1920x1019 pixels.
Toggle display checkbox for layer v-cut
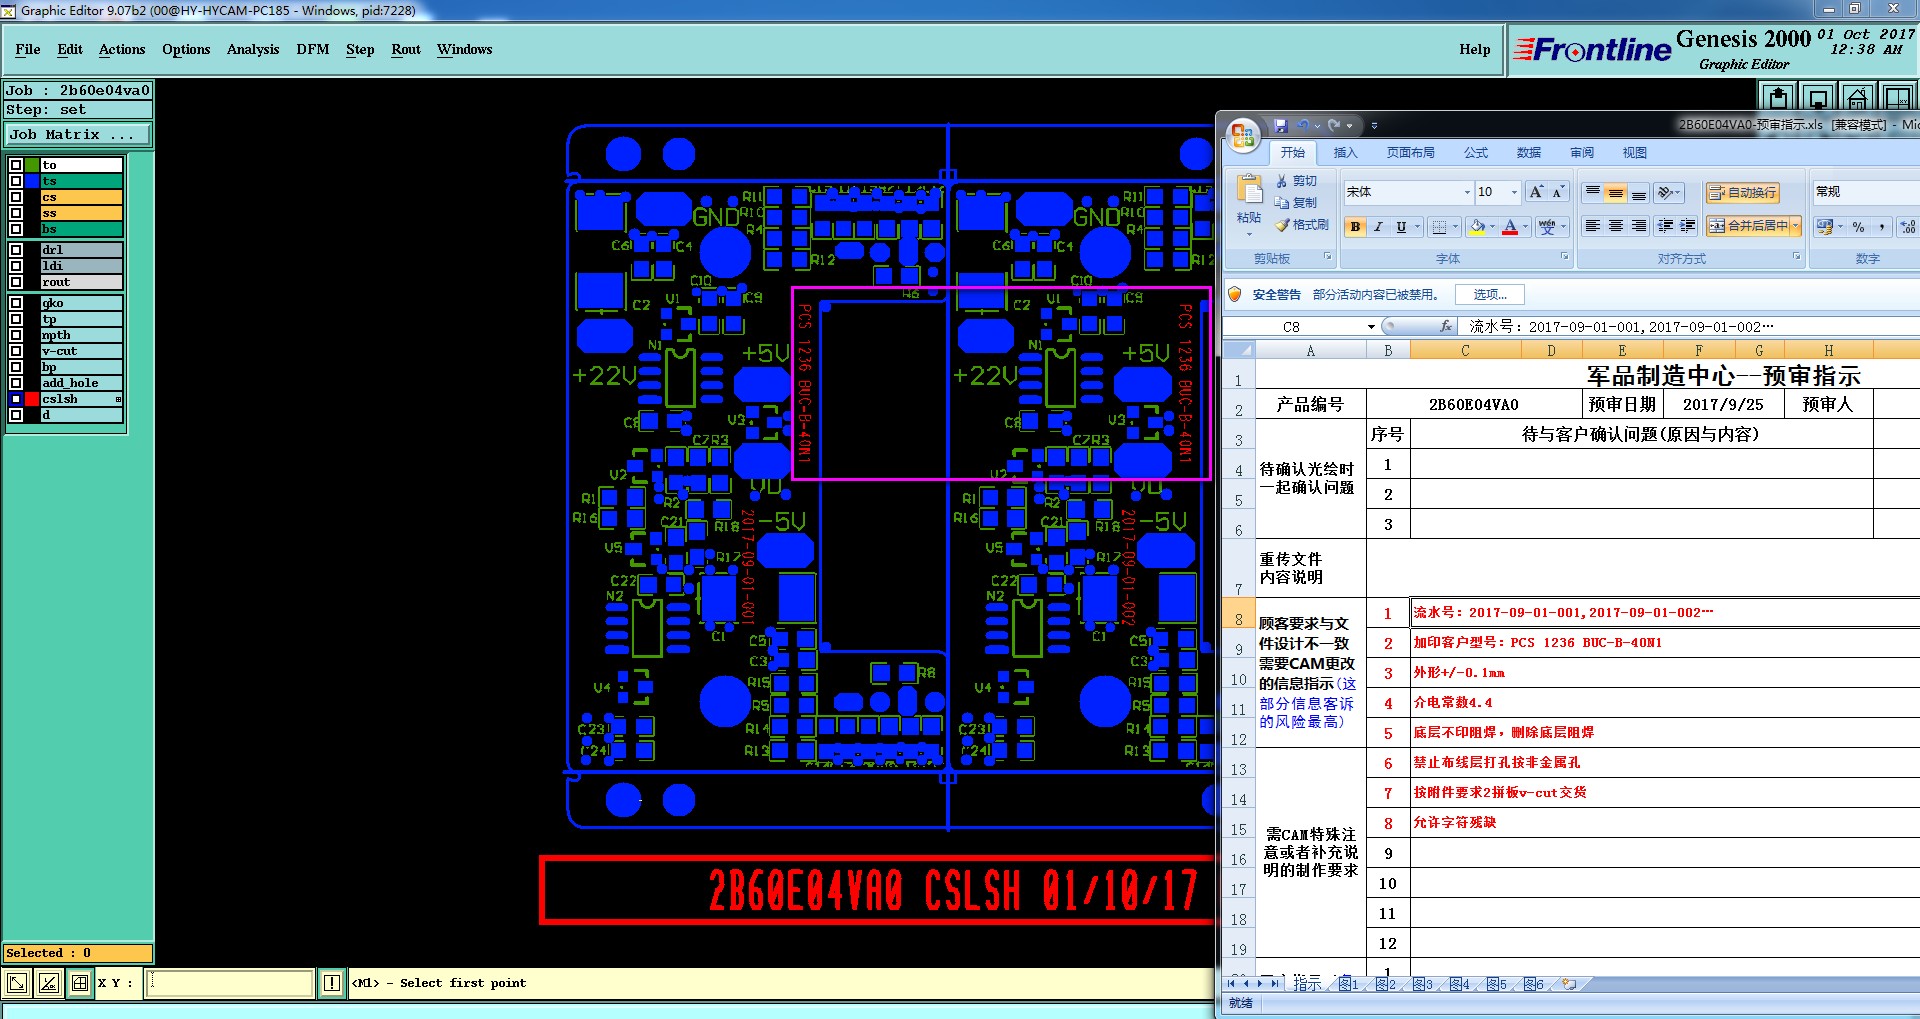16,351
